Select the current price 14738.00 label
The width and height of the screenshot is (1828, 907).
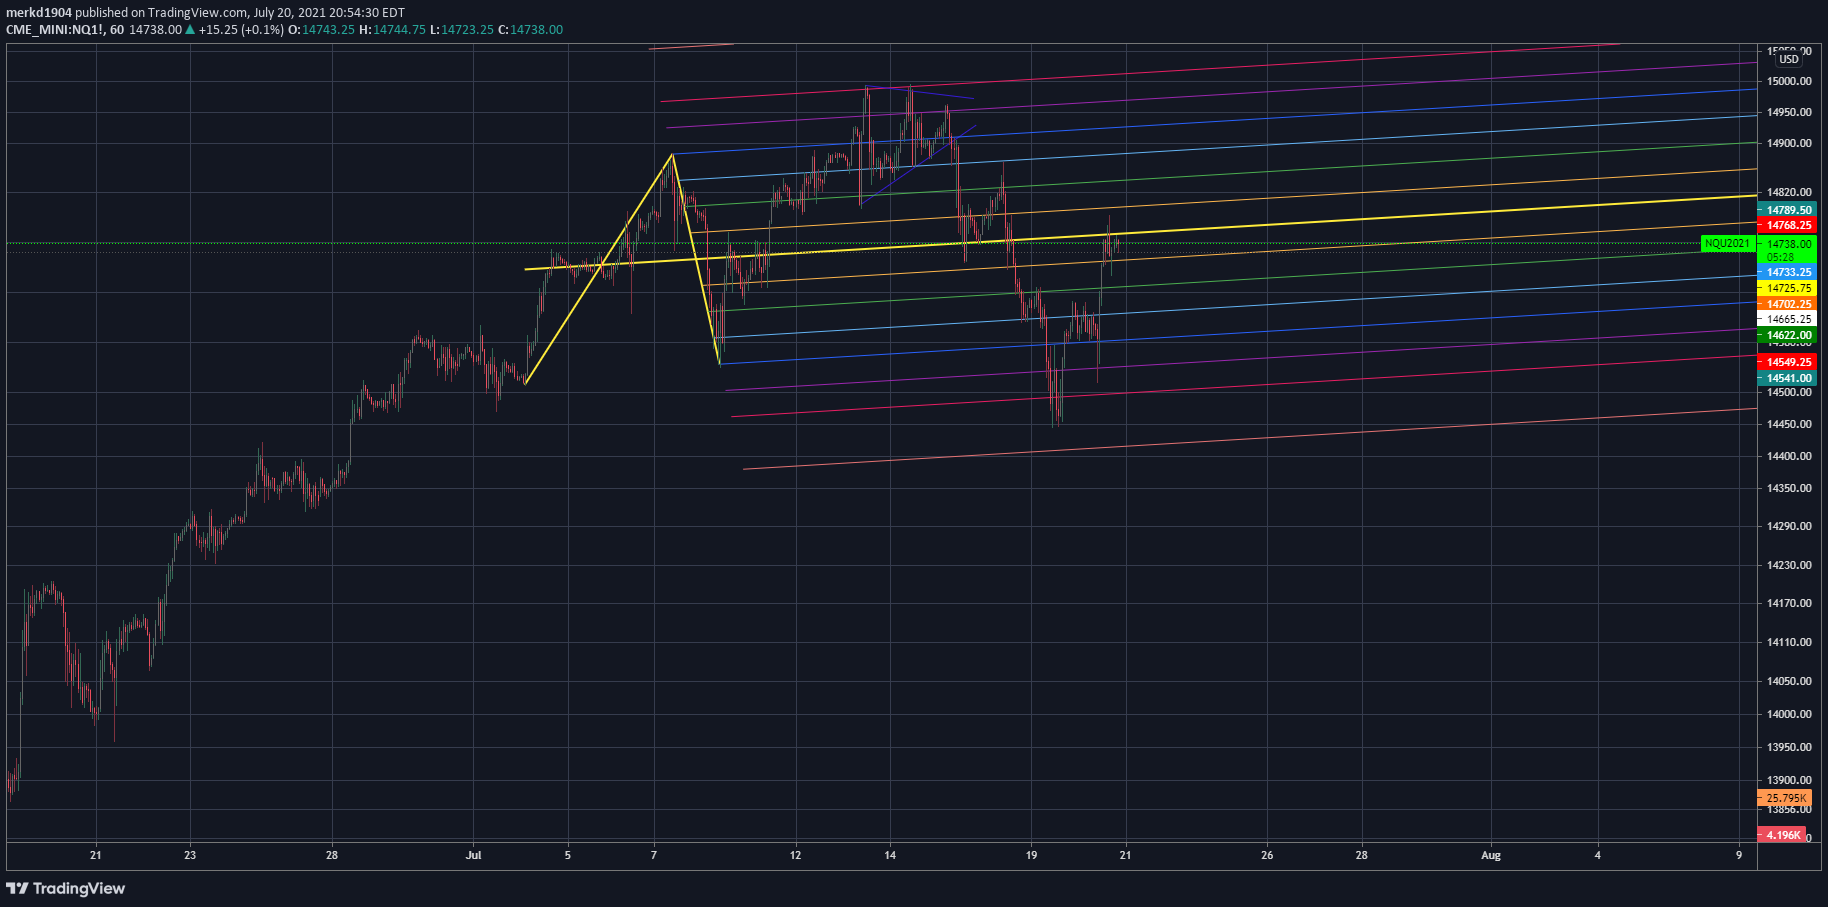[x=1787, y=244]
